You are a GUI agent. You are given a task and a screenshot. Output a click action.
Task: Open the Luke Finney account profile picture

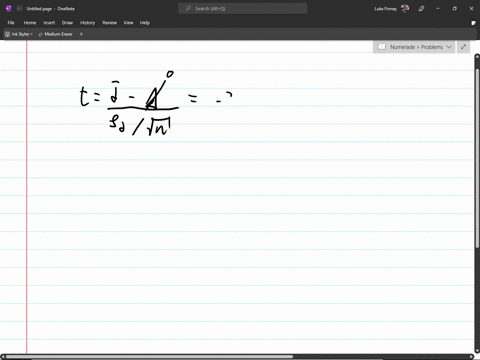(x=405, y=9)
